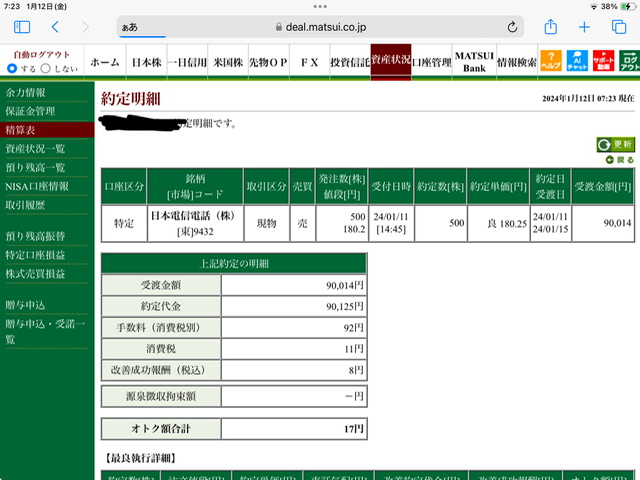This screenshot has width=640, height=480.
Task: Select the 自動ログアウト しない radio button
Action: pos(46,68)
